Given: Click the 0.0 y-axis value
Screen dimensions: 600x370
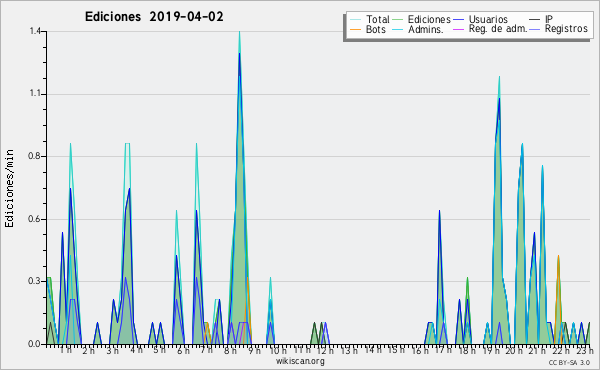Looking at the screenshot, I should [x=35, y=344].
